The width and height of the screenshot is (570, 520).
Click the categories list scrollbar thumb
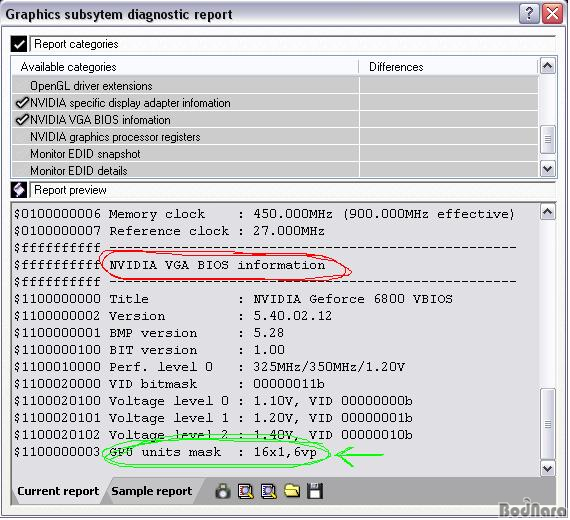(x=548, y=139)
